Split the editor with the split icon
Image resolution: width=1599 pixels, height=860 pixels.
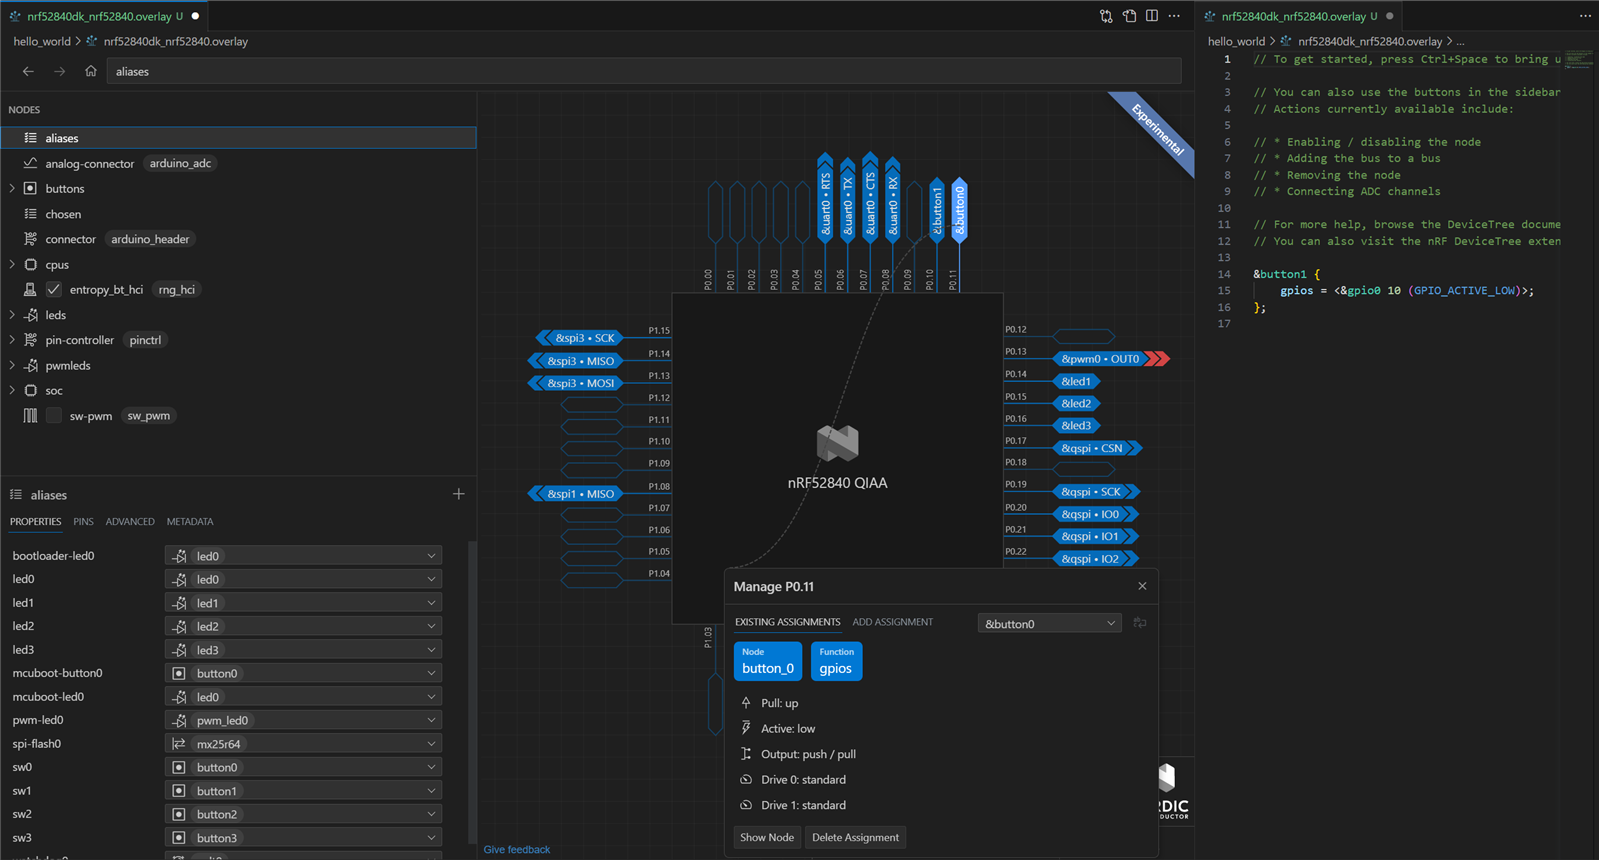[1152, 16]
